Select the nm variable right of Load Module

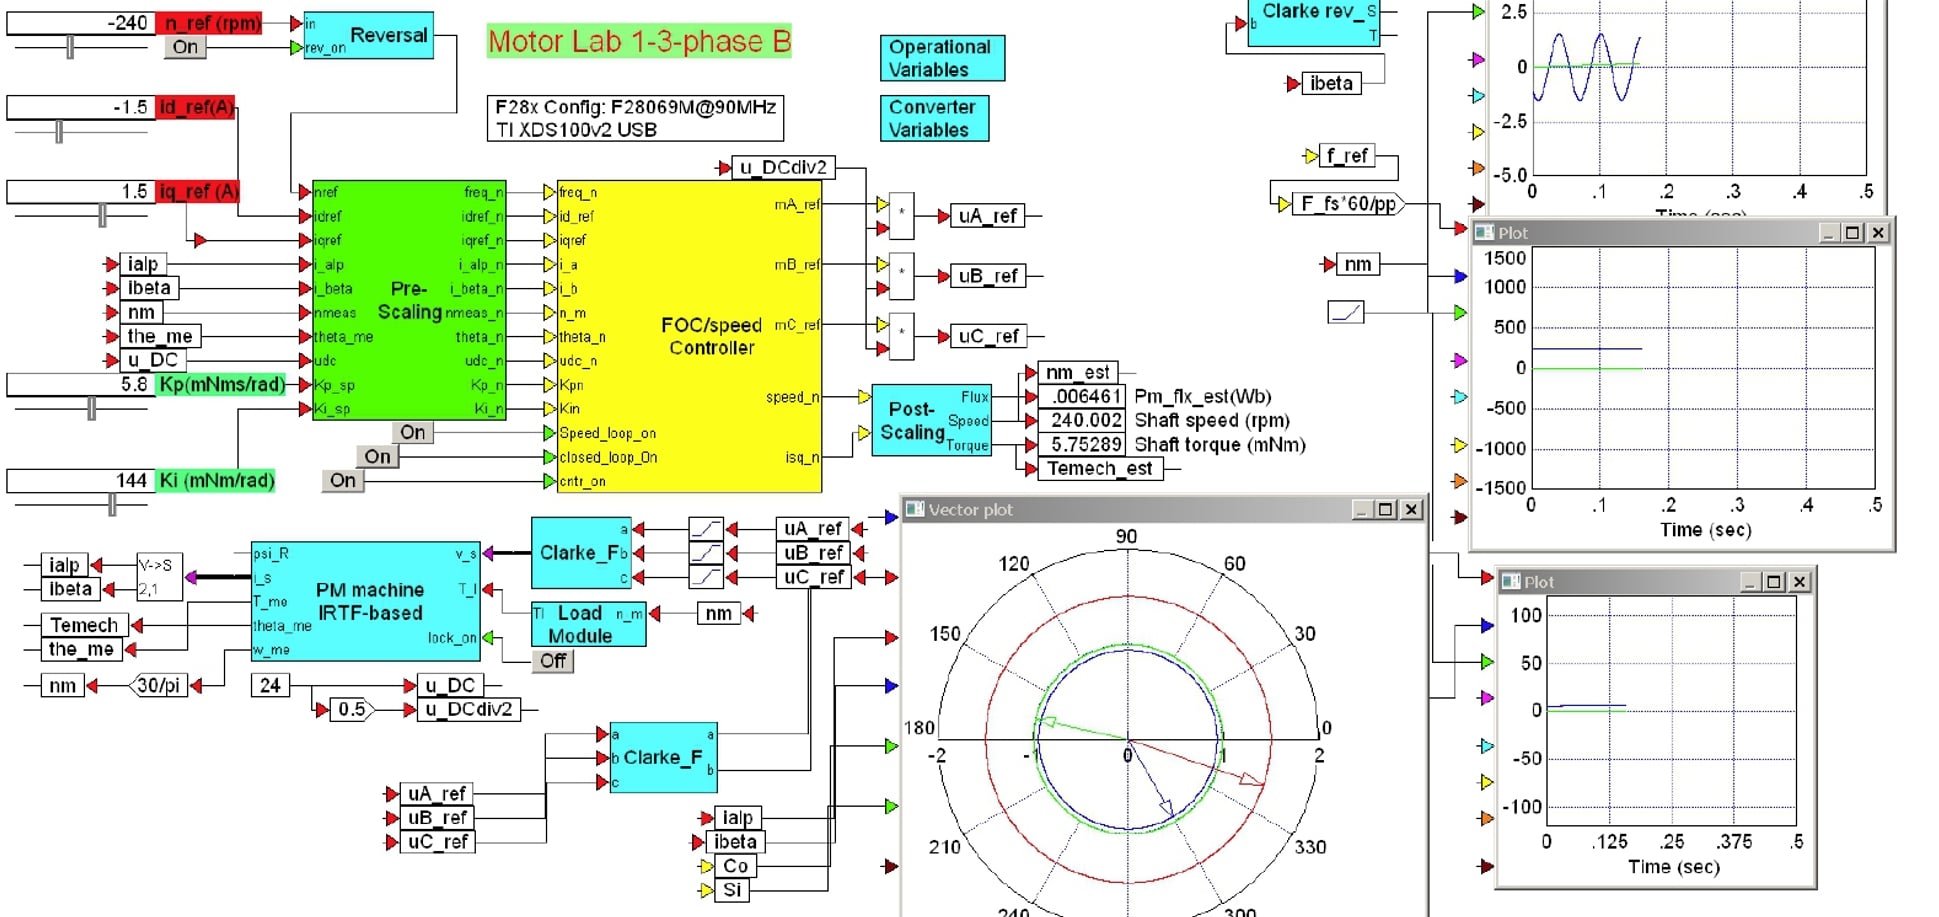718,613
